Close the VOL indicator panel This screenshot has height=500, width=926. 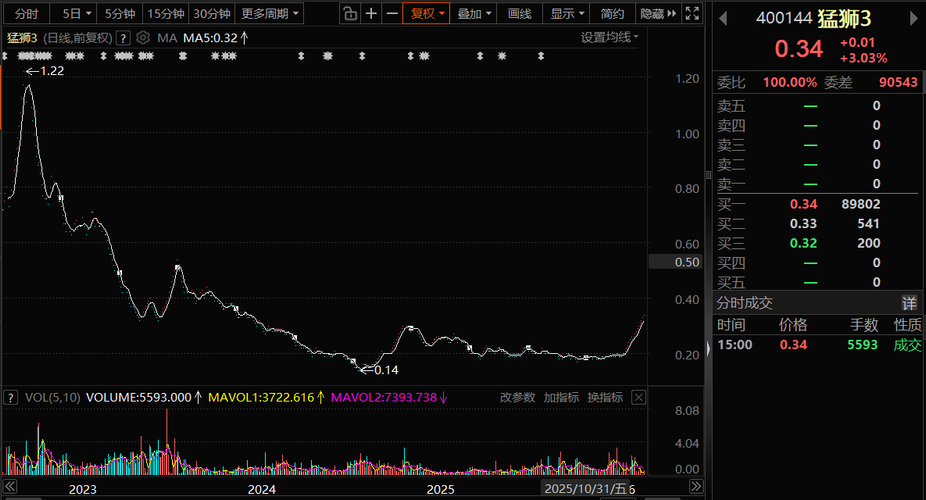pyautogui.click(x=638, y=397)
